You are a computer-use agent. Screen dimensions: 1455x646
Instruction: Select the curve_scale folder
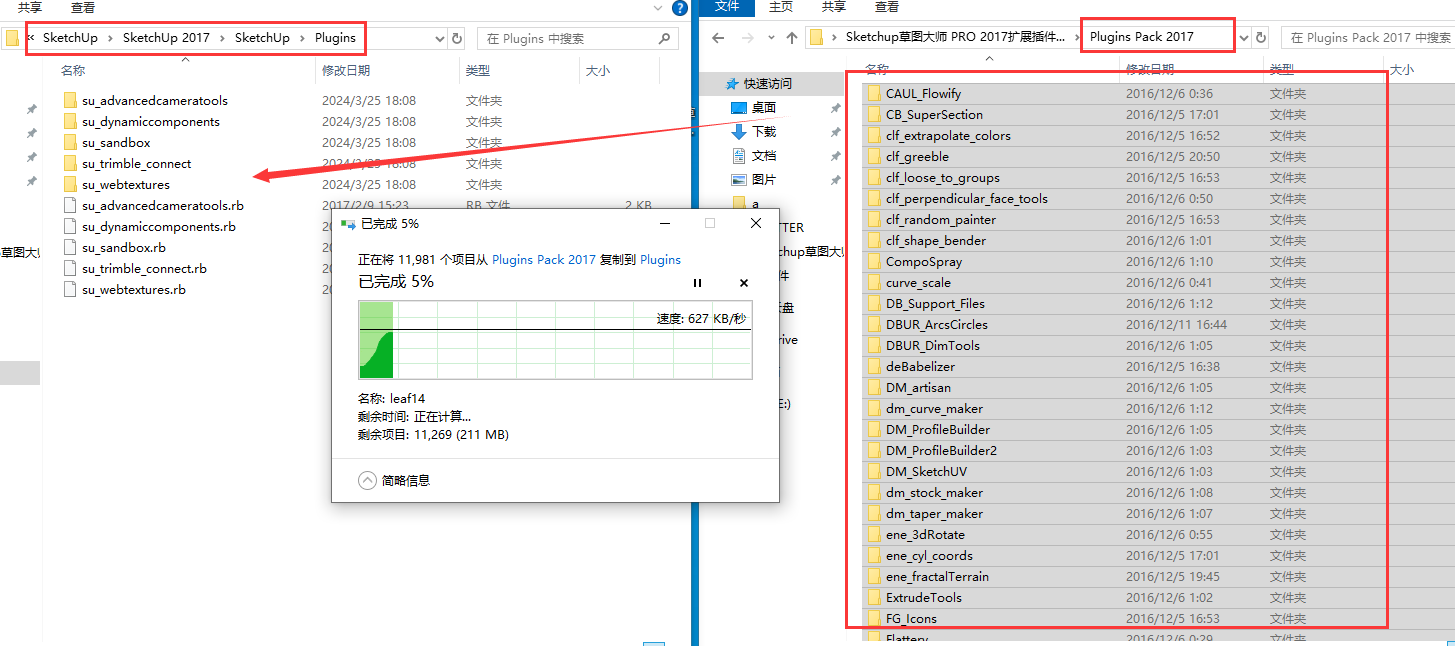pos(918,283)
